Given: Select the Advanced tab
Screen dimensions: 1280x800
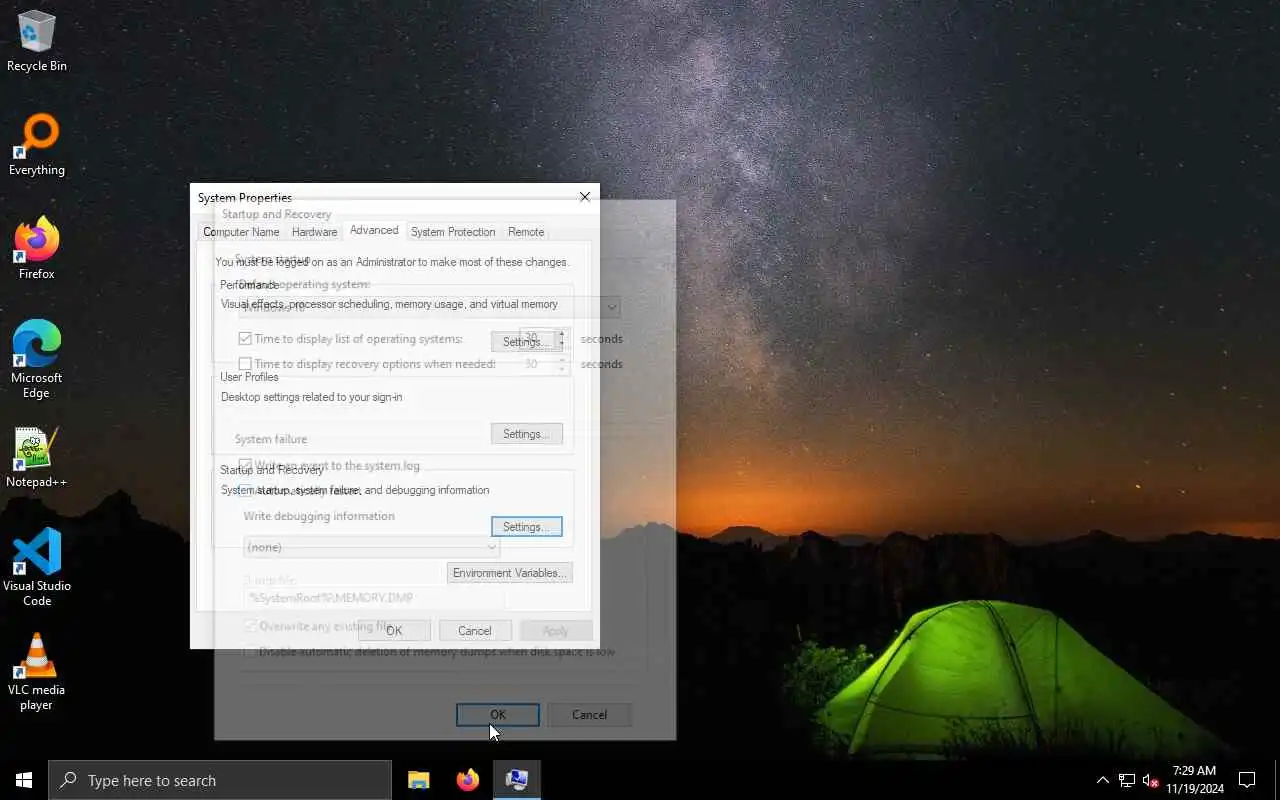Looking at the screenshot, I should click(374, 230).
